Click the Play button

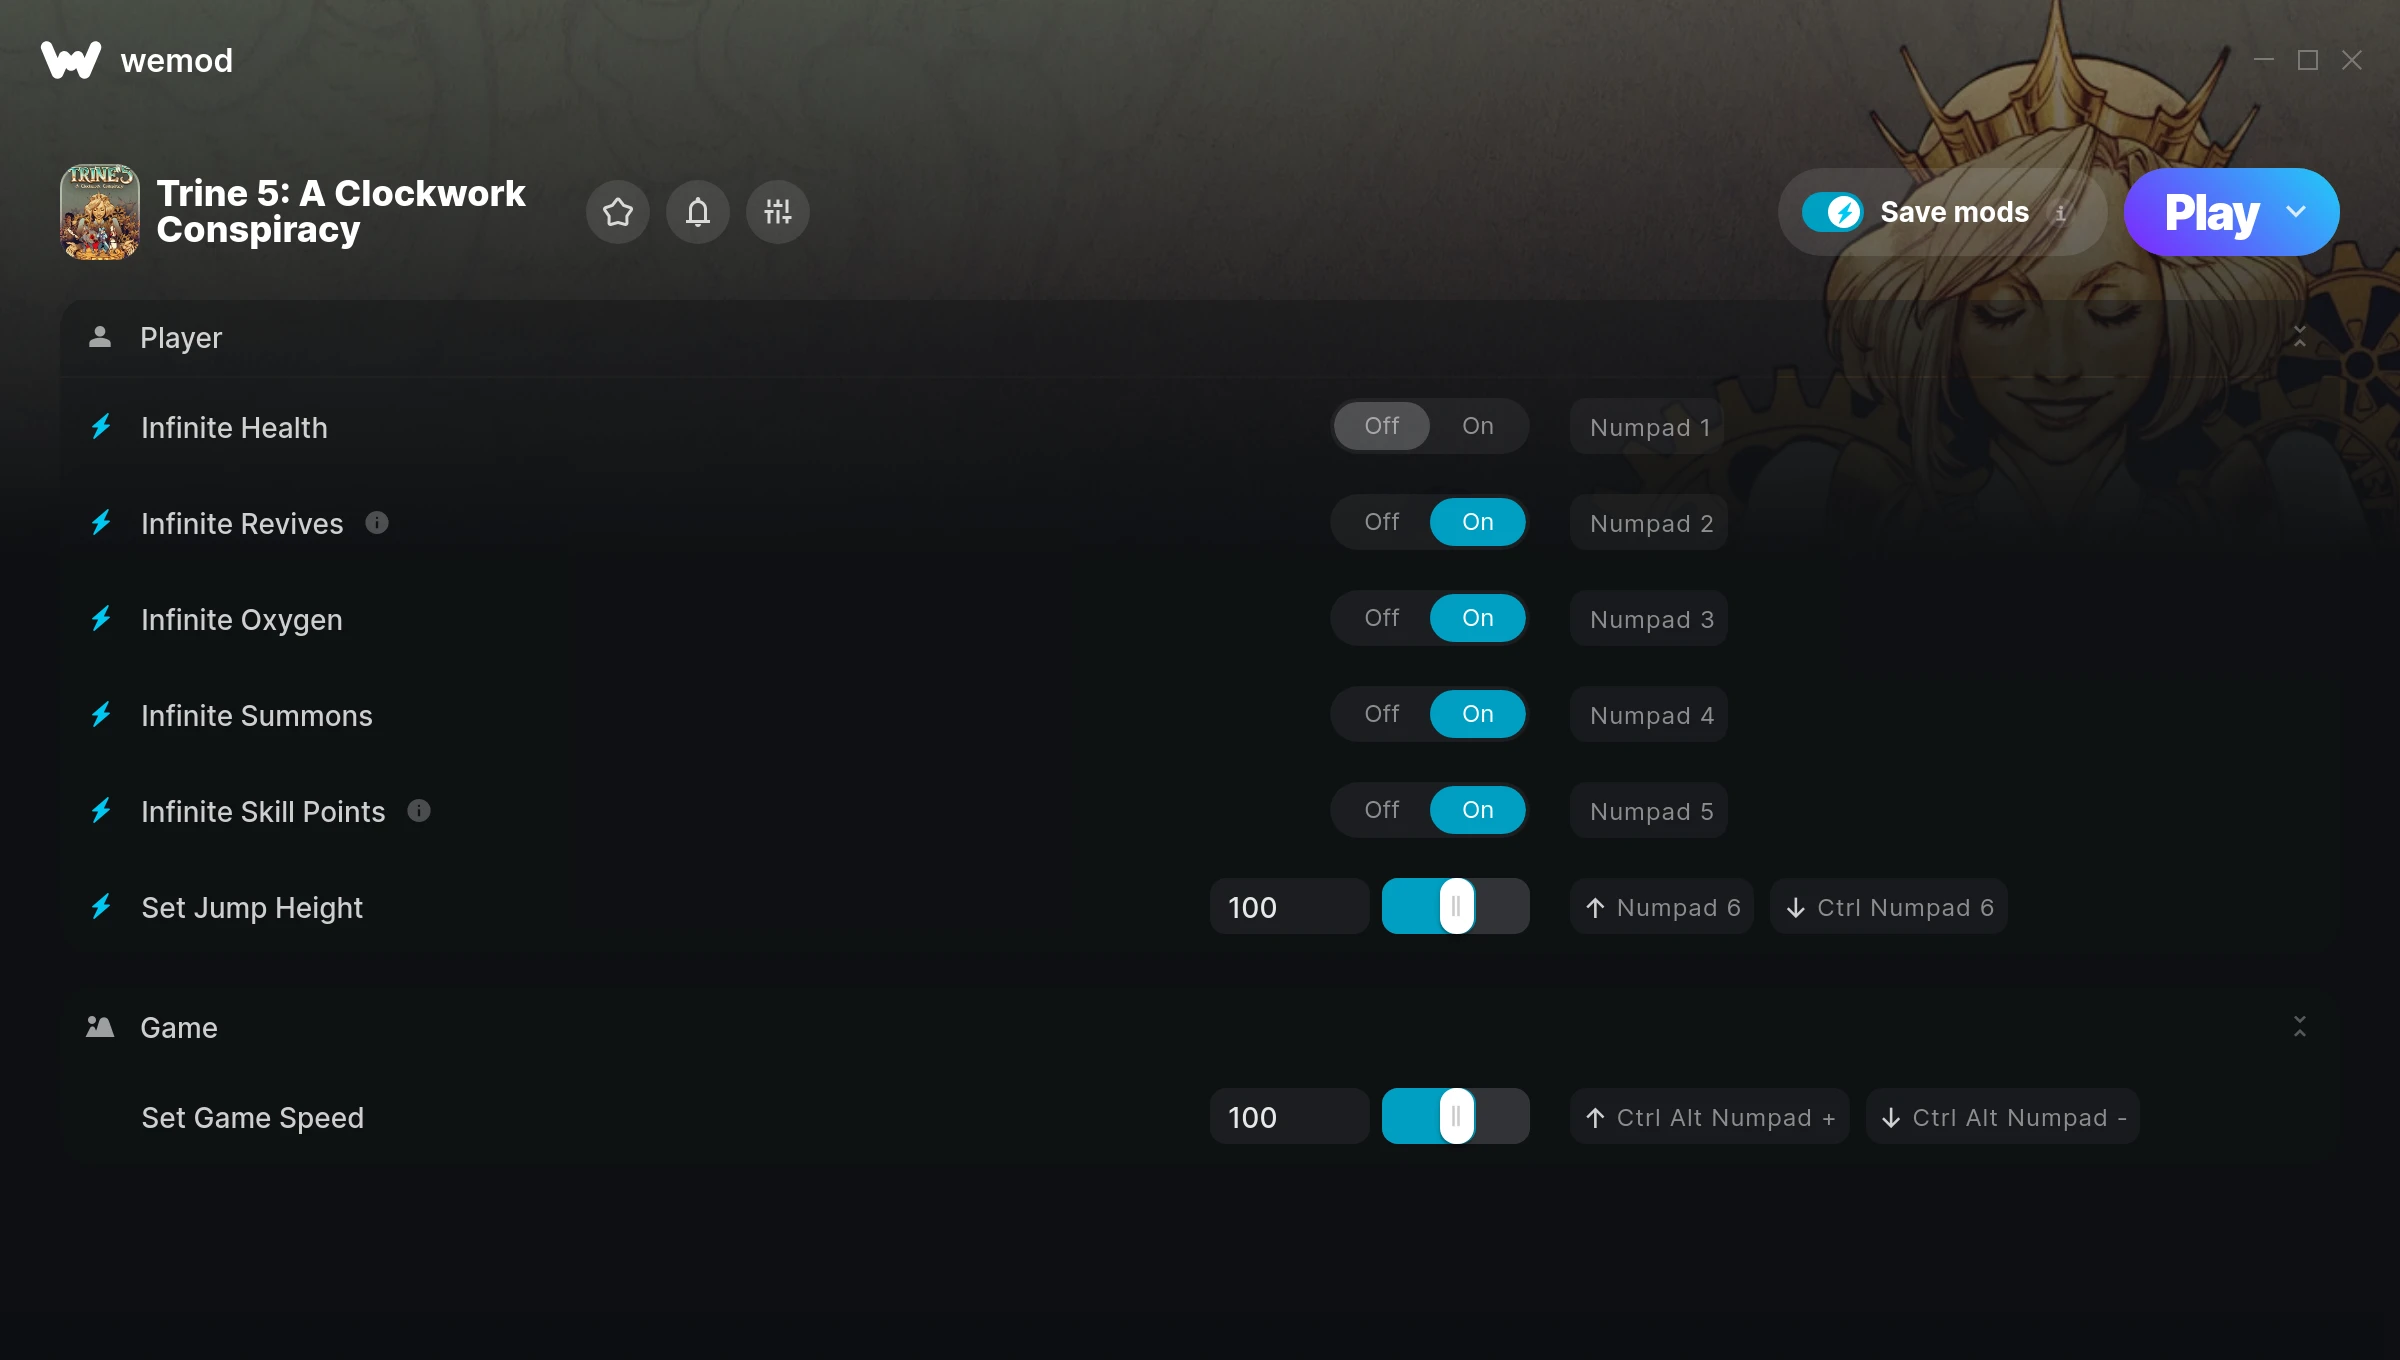pos(2211,212)
